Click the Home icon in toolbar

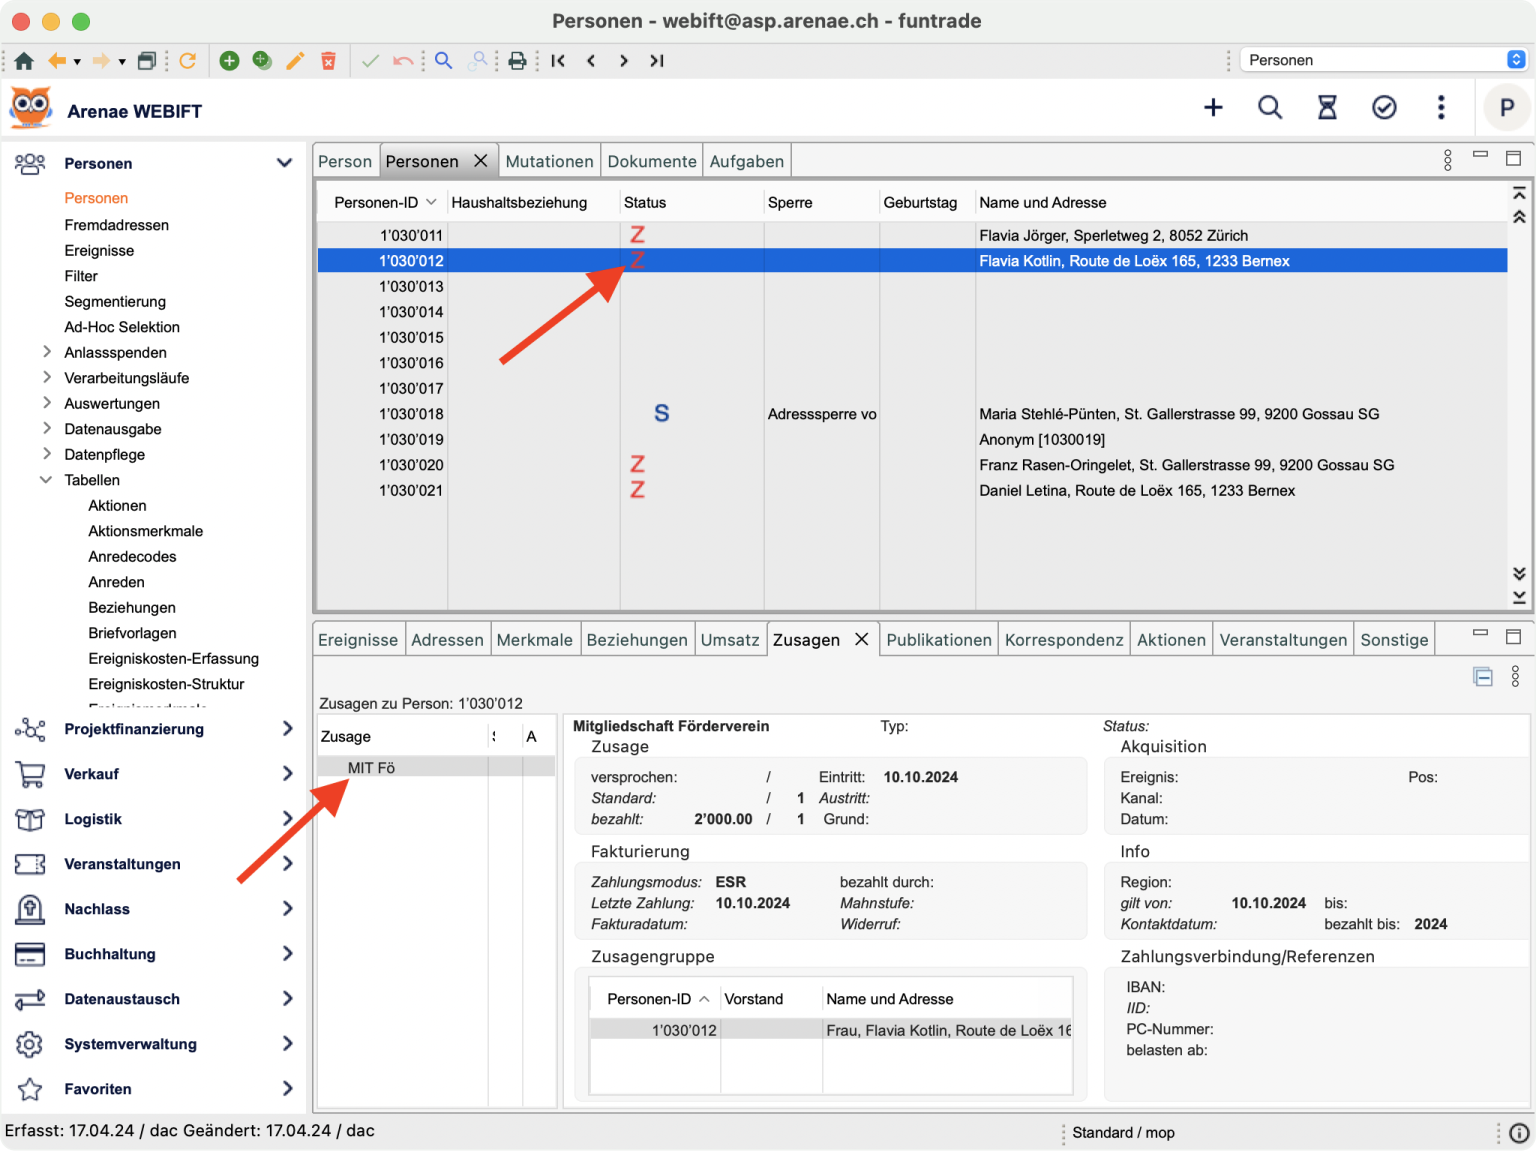click(24, 61)
